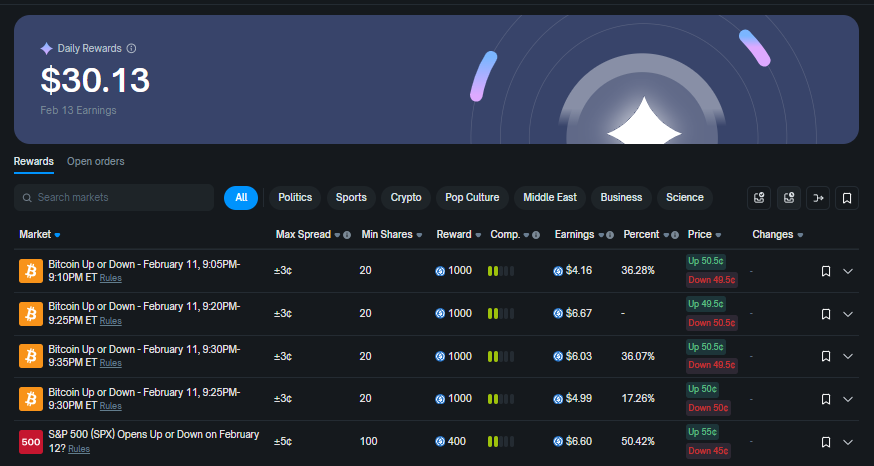The height and width of the screenshot is (466, 874).
Task: Click Bitcoin logo of the 9:05PM-9:10PM market
Action: (x=31, y=271)
